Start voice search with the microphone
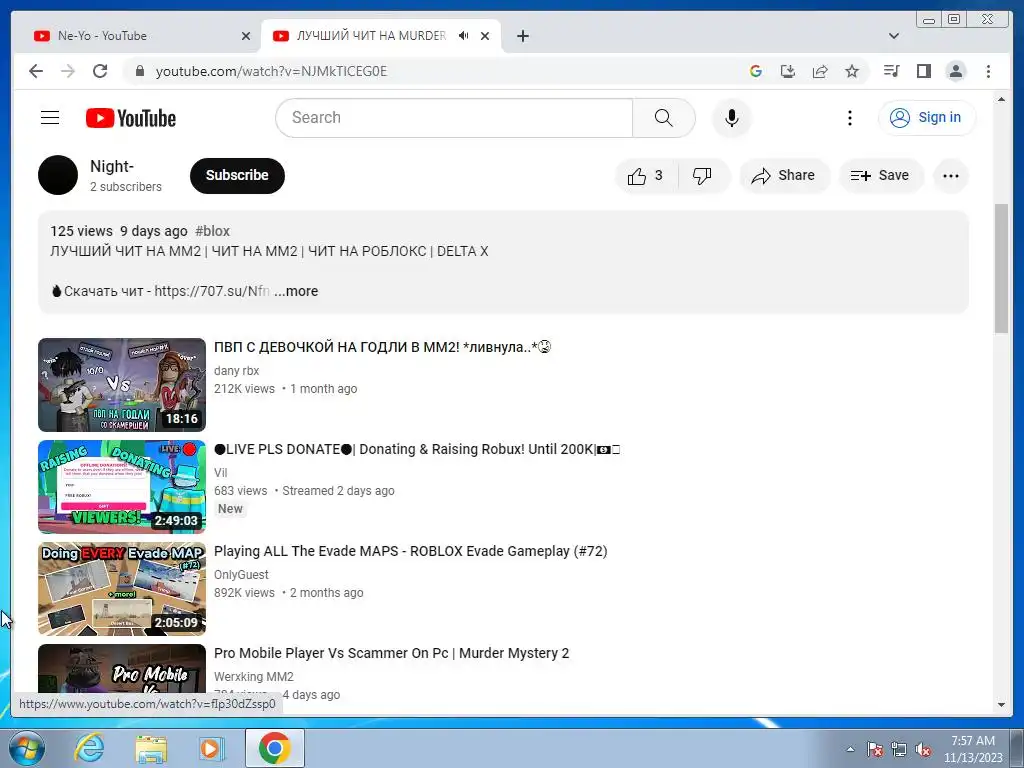 (x=731, y=118)
